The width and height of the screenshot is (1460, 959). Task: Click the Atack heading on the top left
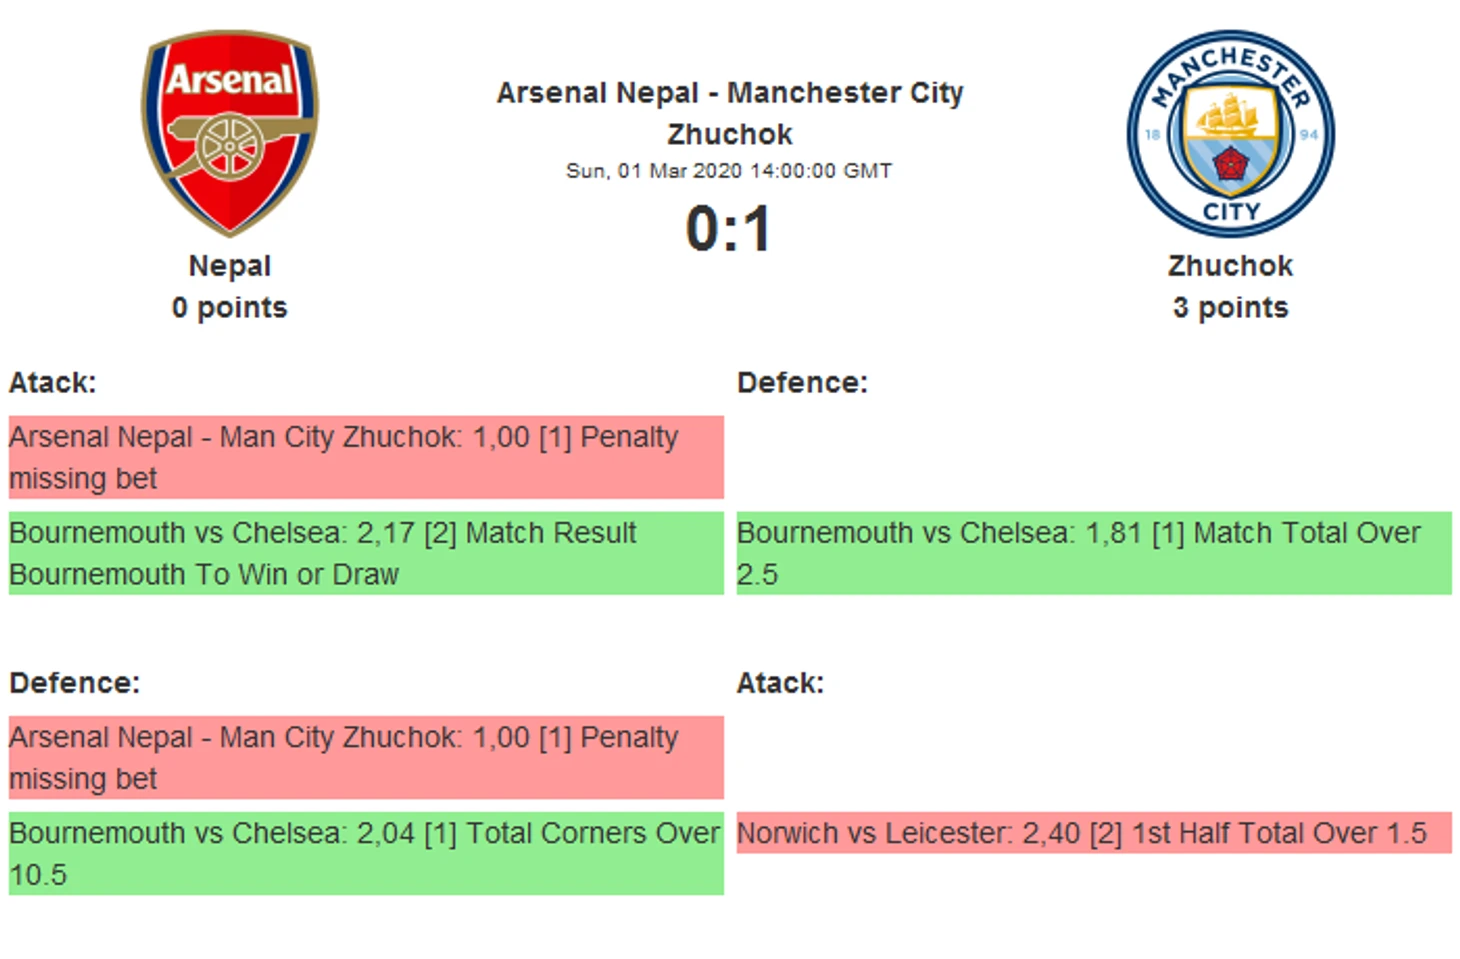[53, 383]
